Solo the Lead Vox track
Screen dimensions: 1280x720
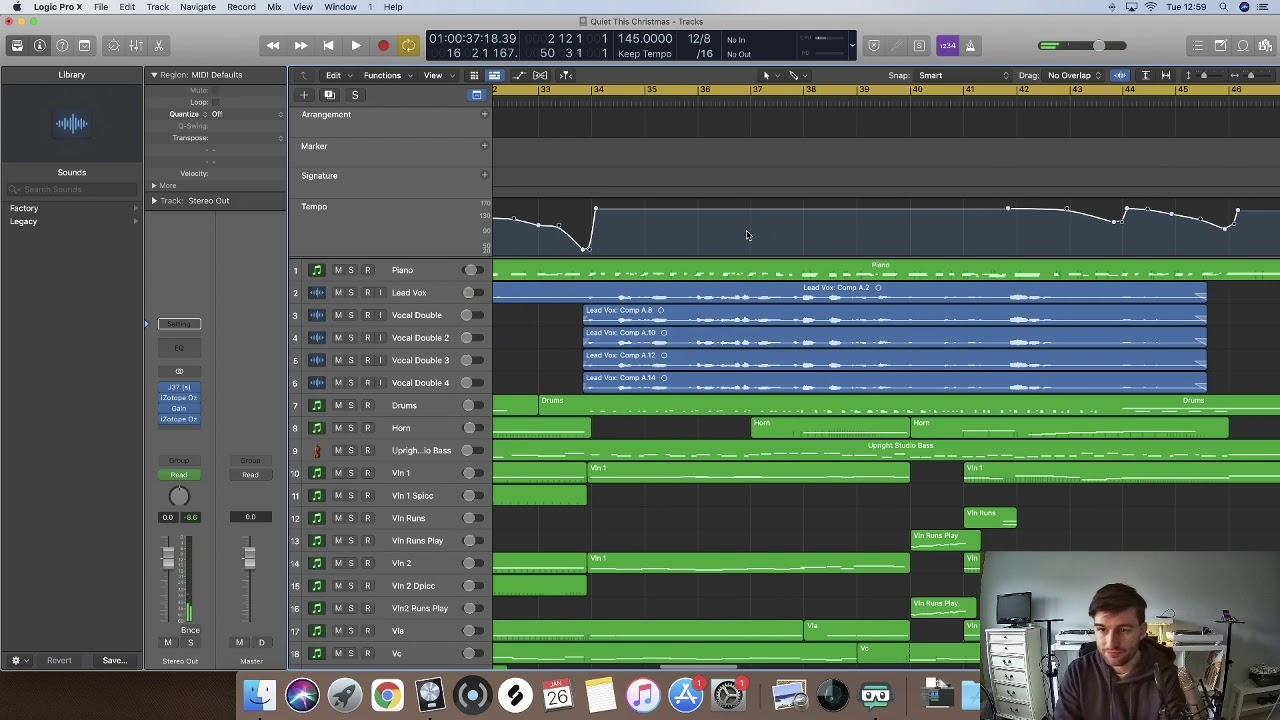(351, 293)
